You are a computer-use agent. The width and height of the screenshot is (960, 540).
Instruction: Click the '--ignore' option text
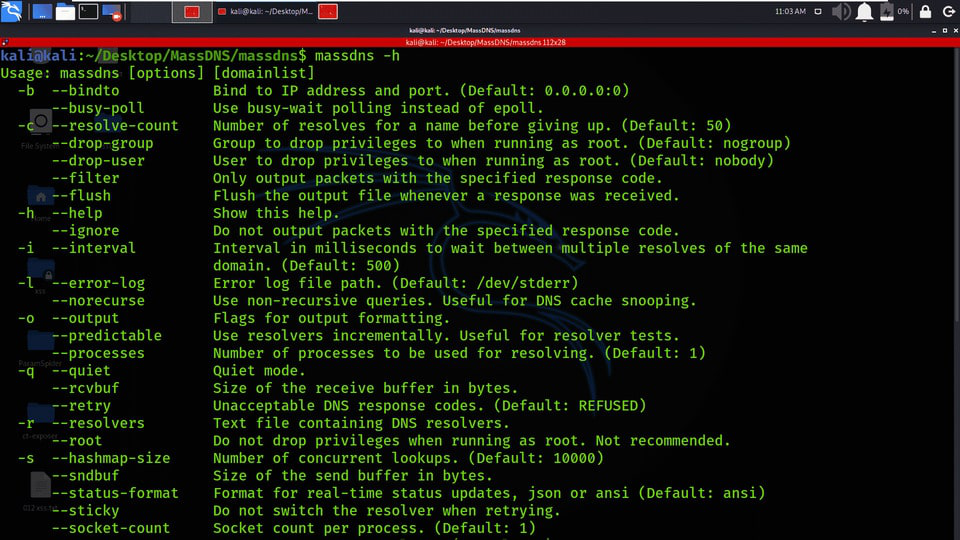[85, 231]
